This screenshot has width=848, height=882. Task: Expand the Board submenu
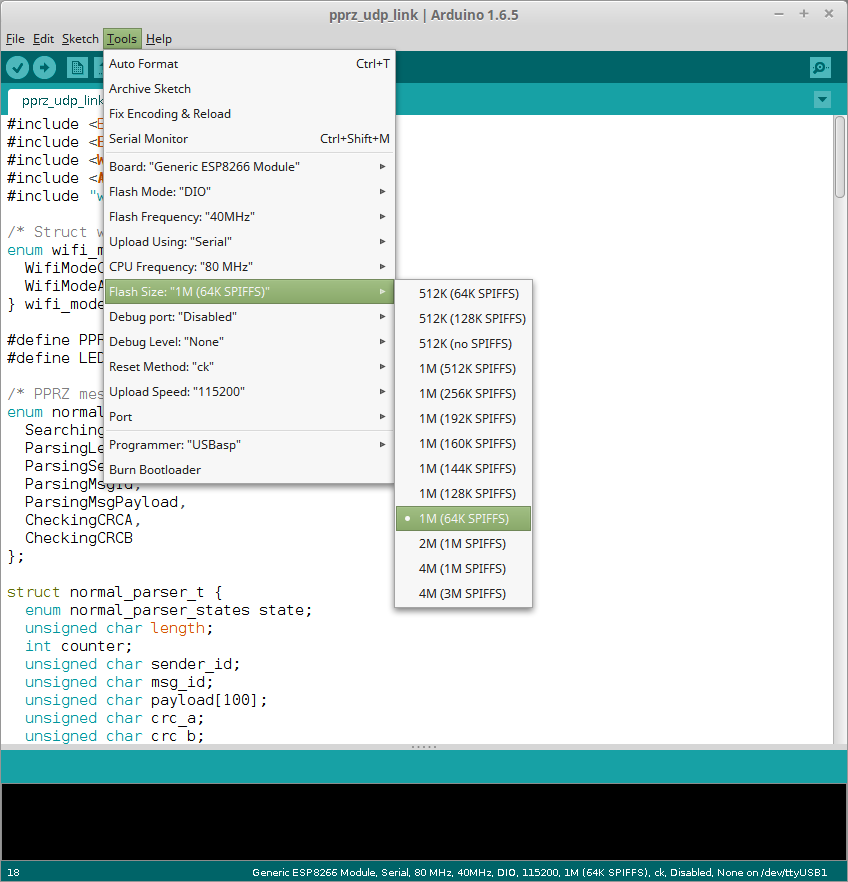[249, 166]
